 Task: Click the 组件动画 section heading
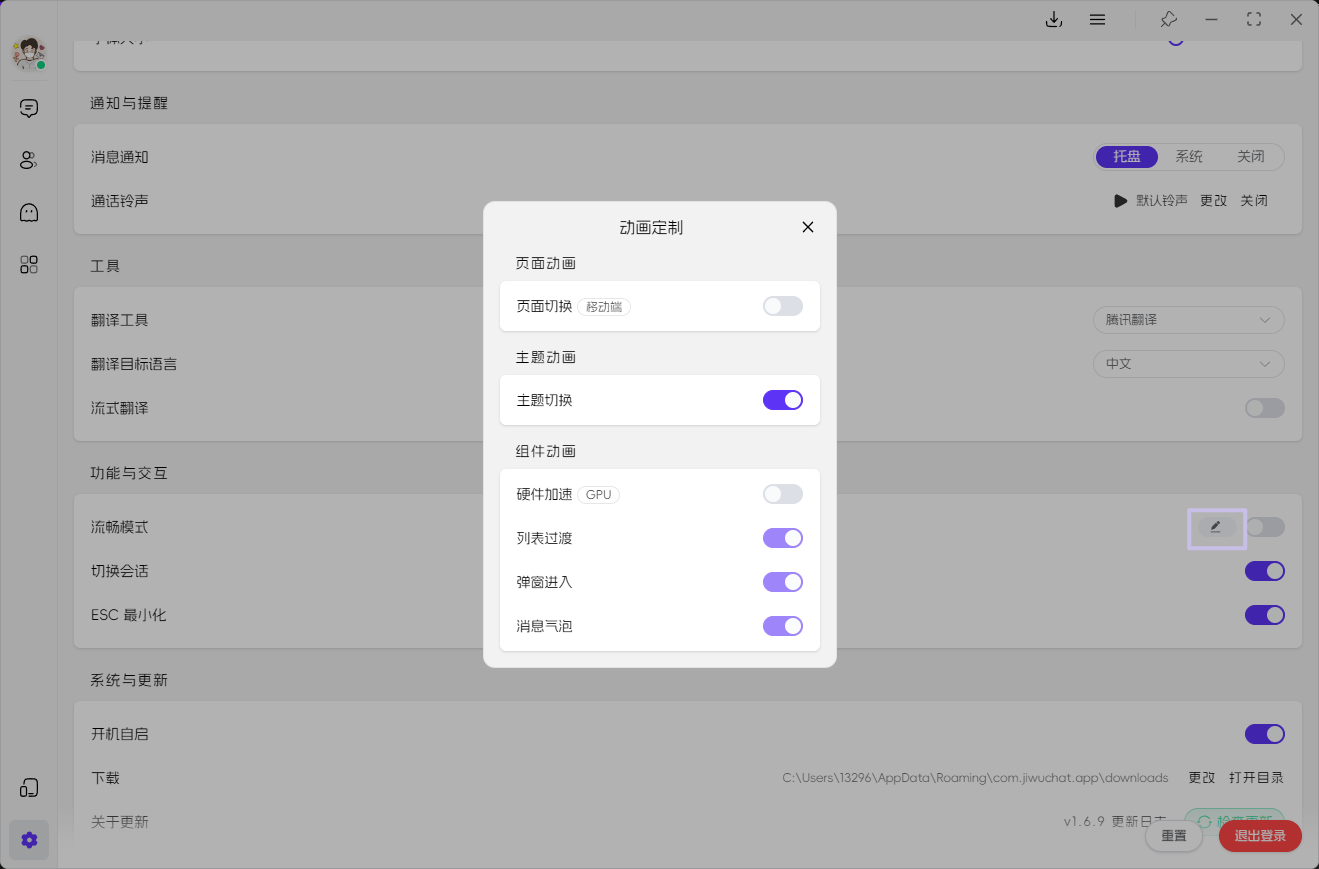(x=546, y=451)
